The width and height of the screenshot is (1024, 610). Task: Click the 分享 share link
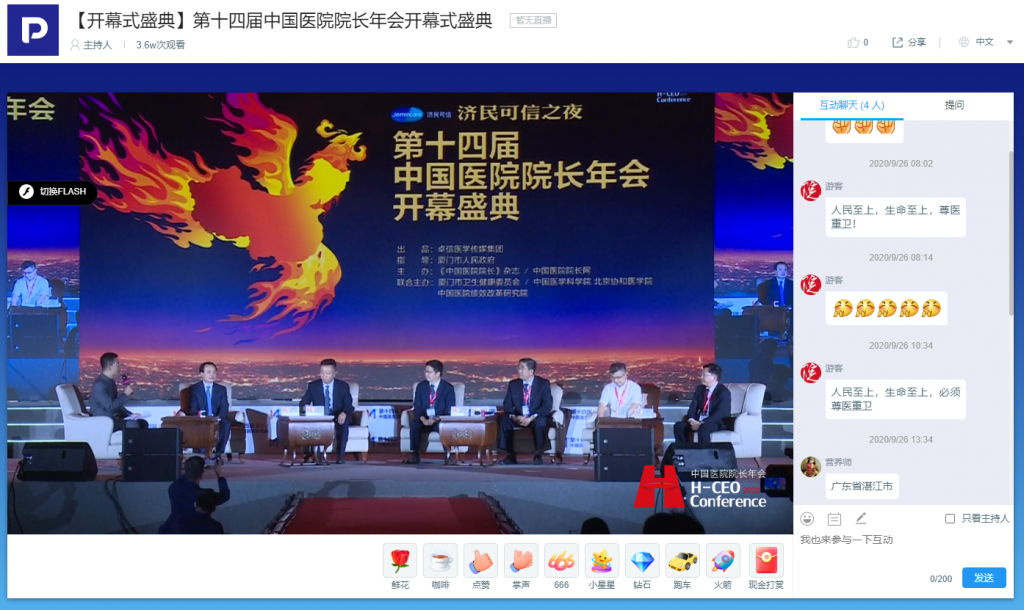(x=909, y=42)
